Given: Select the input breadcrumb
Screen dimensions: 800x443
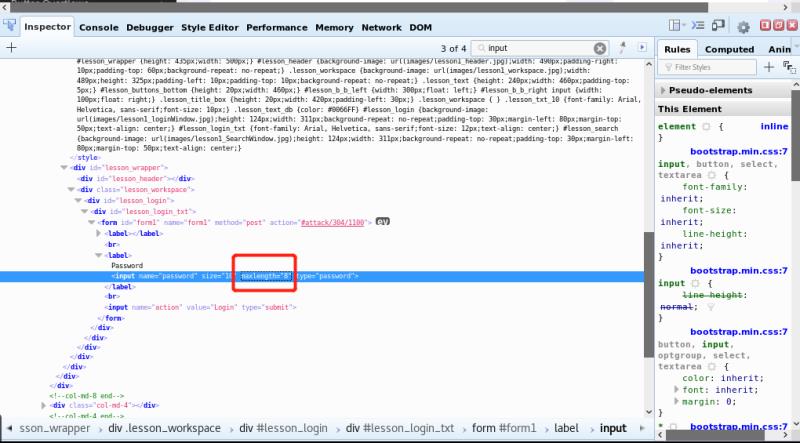Looking at the screenshot, I should click(x=613, y=428).
